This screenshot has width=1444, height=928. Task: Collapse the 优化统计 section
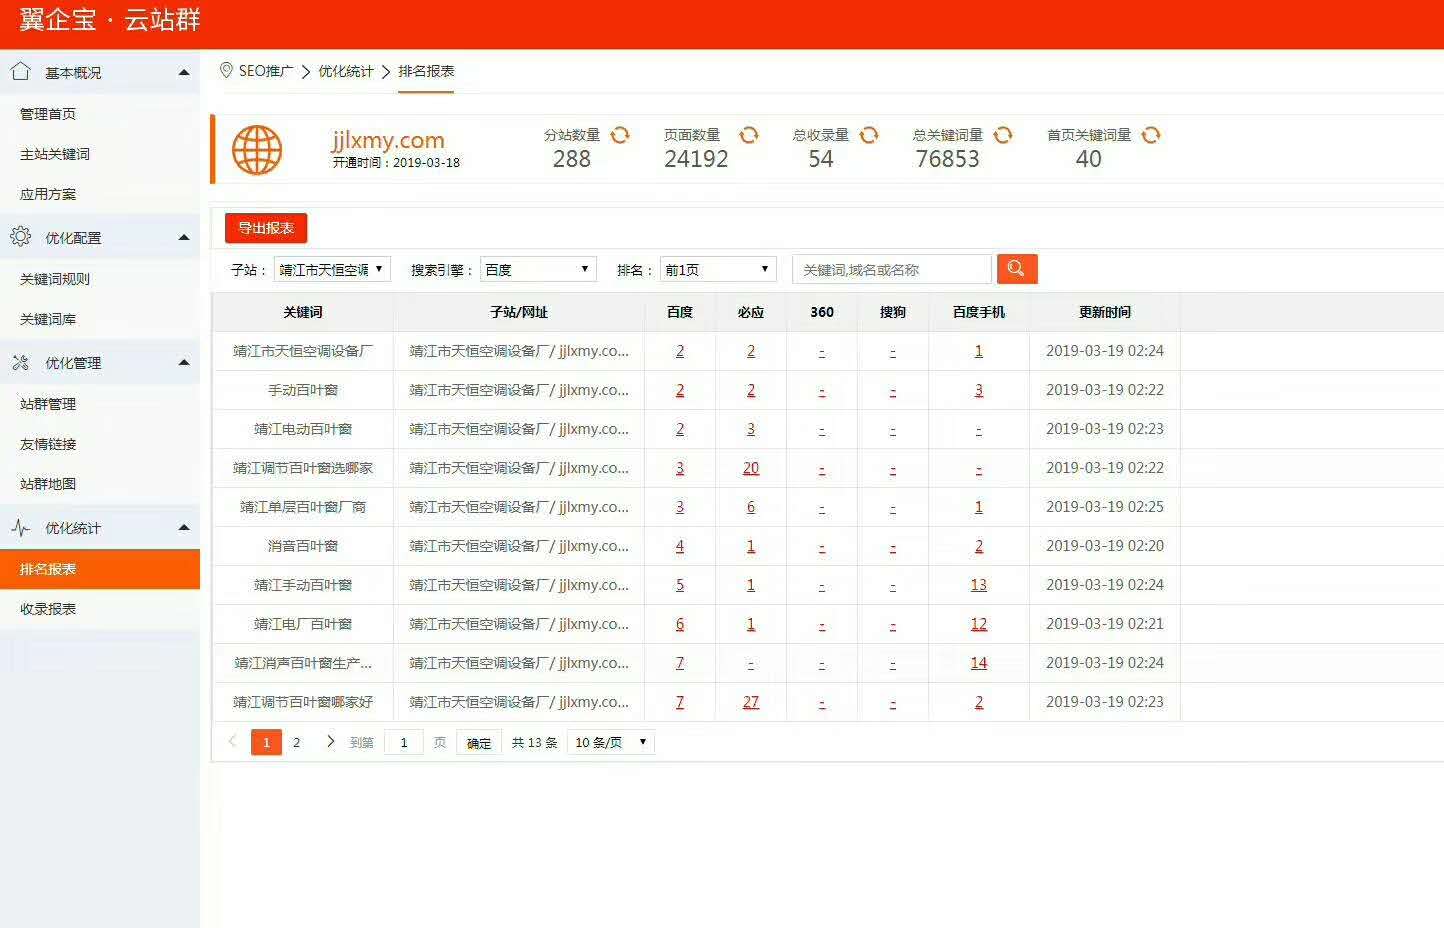point(184,527)
